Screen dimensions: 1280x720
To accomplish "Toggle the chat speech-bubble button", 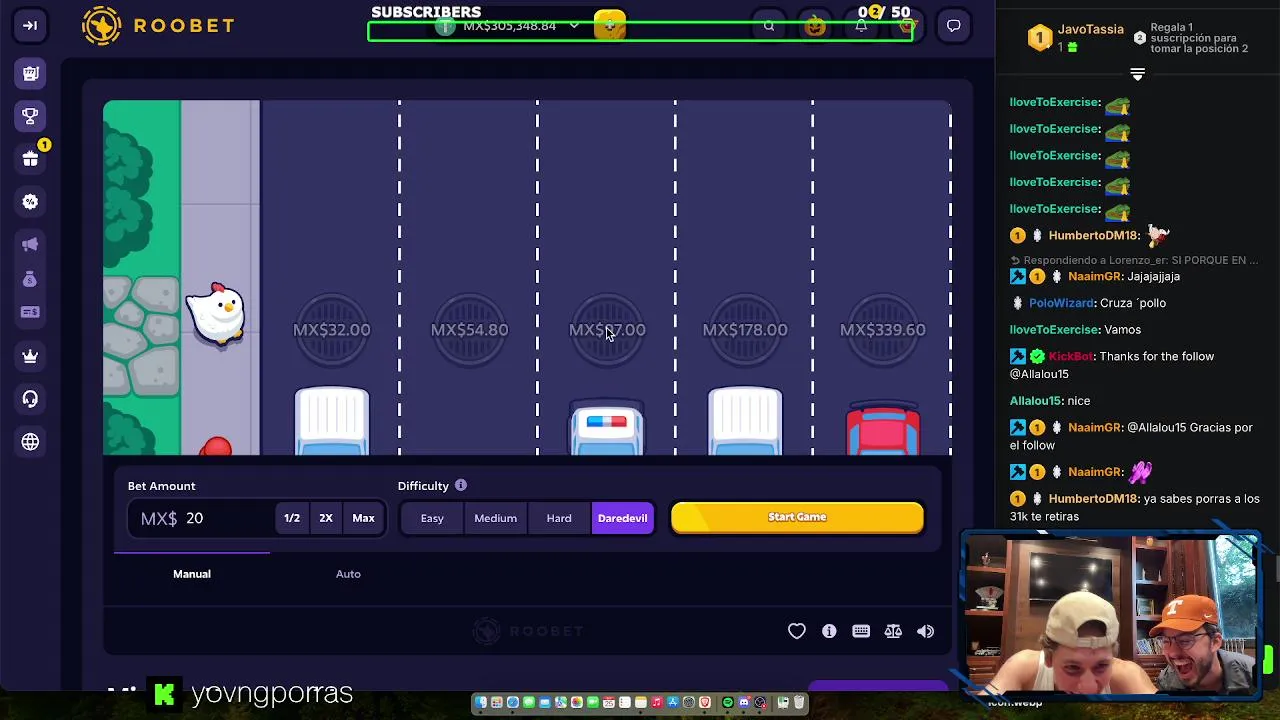I will 954,26.
